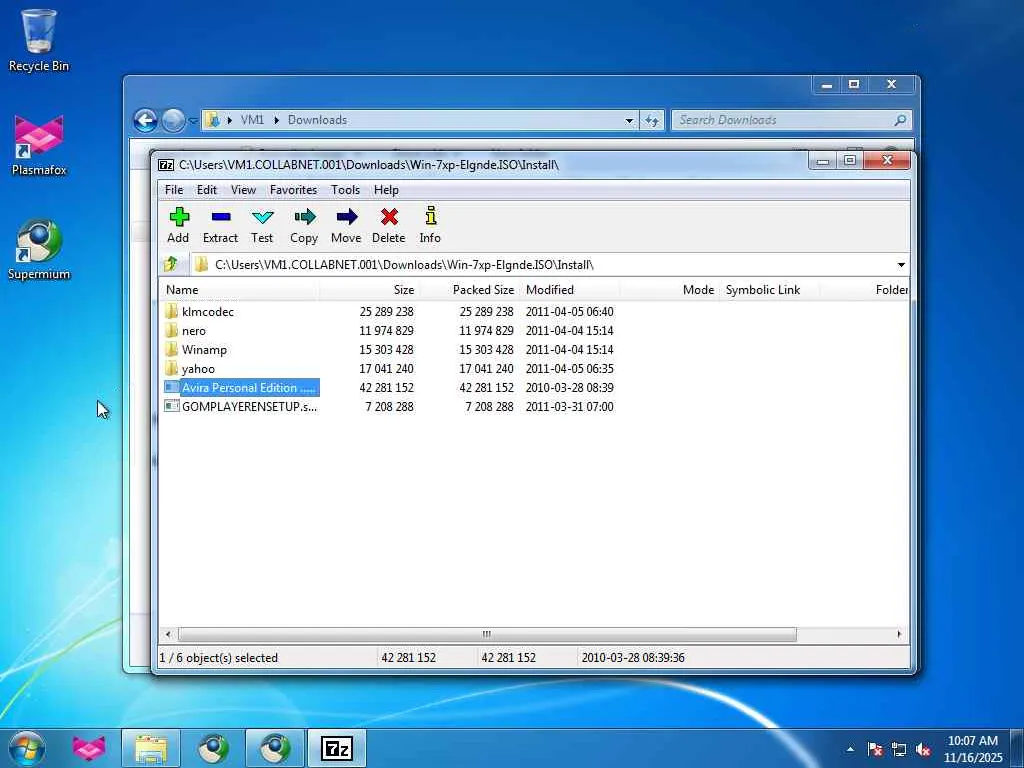Click the second Supermium taskbar button
Screen dimensions: 1024x768
click(275, 748)
